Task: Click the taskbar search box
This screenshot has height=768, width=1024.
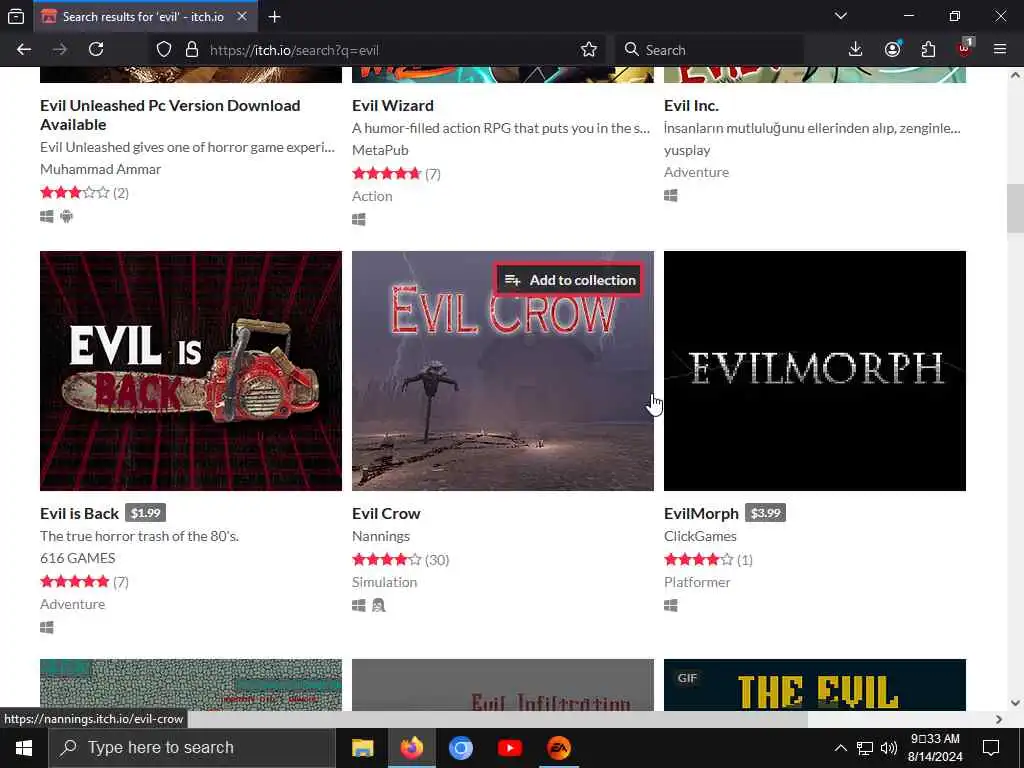Action: (192, 748)
